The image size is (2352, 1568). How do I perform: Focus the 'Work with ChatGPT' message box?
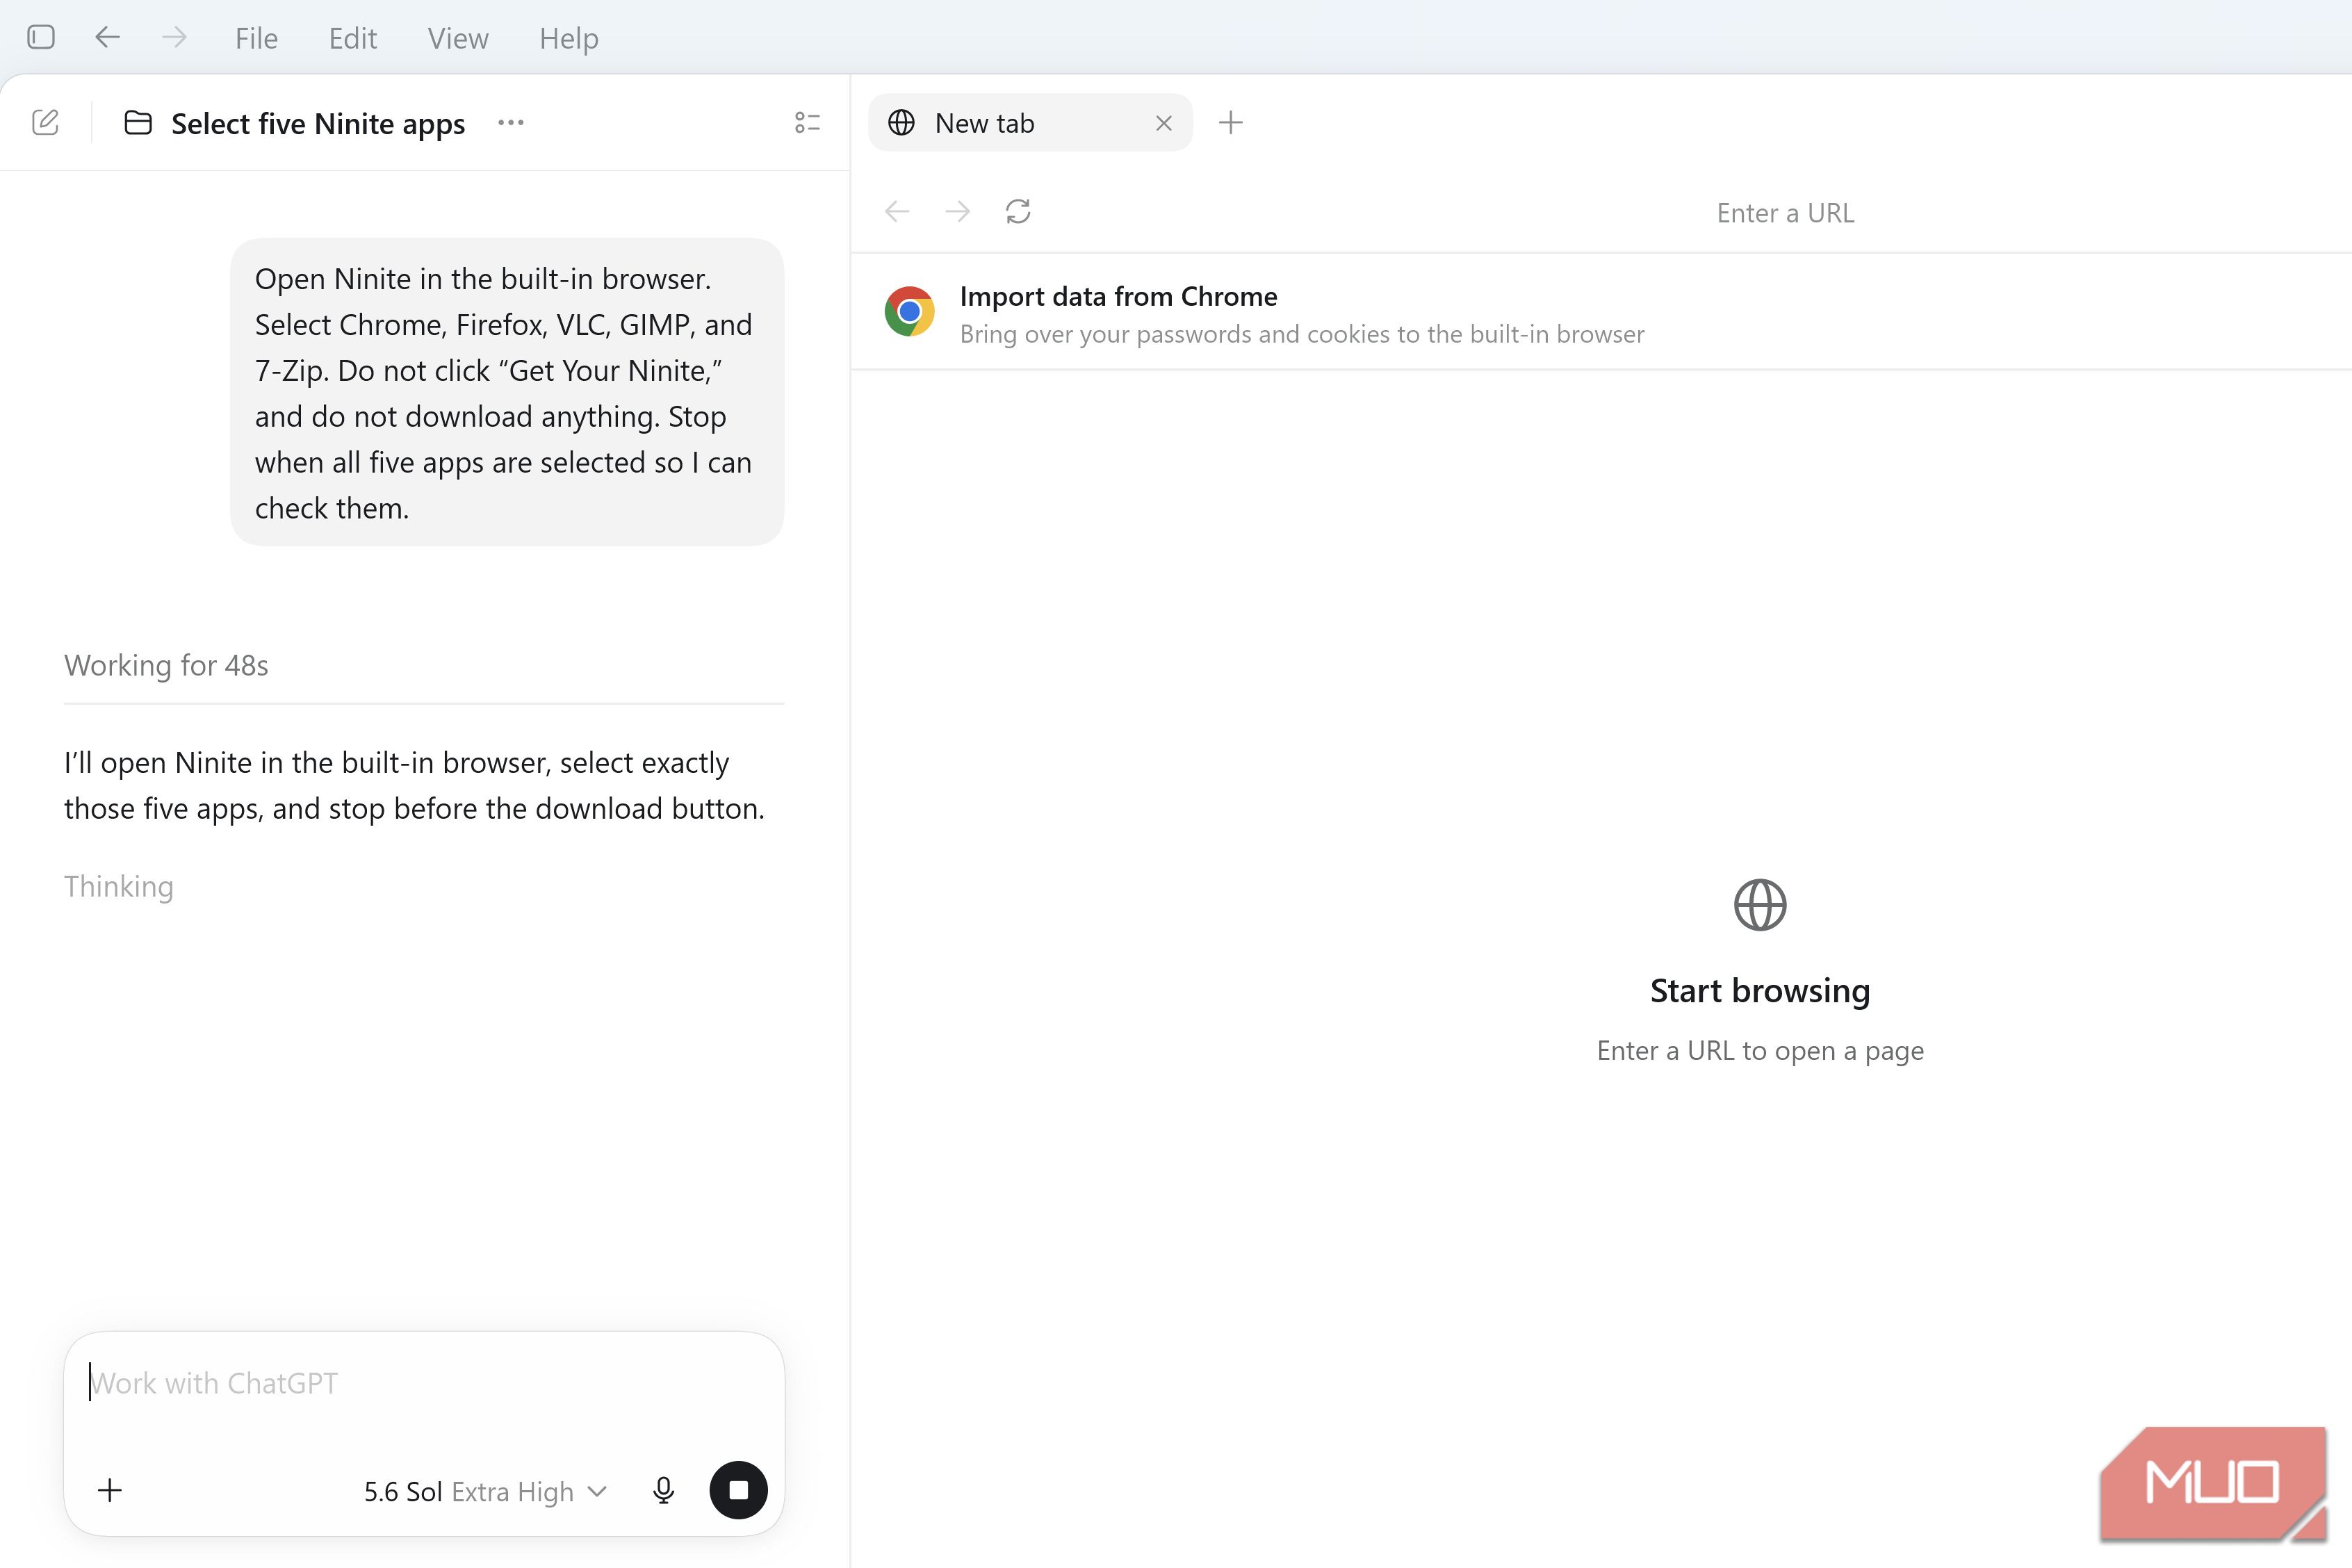point(424,1384)
